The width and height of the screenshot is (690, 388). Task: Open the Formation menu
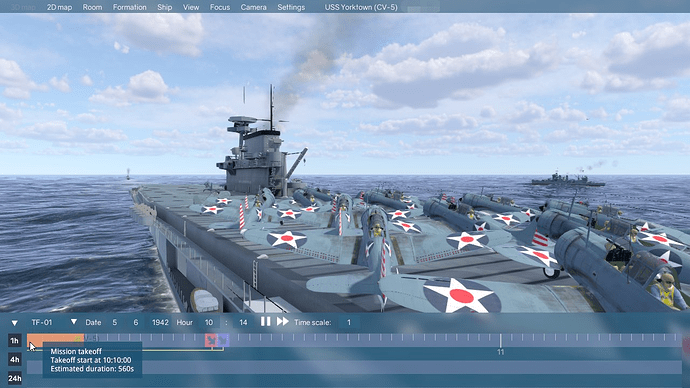[x=129, y=7]
